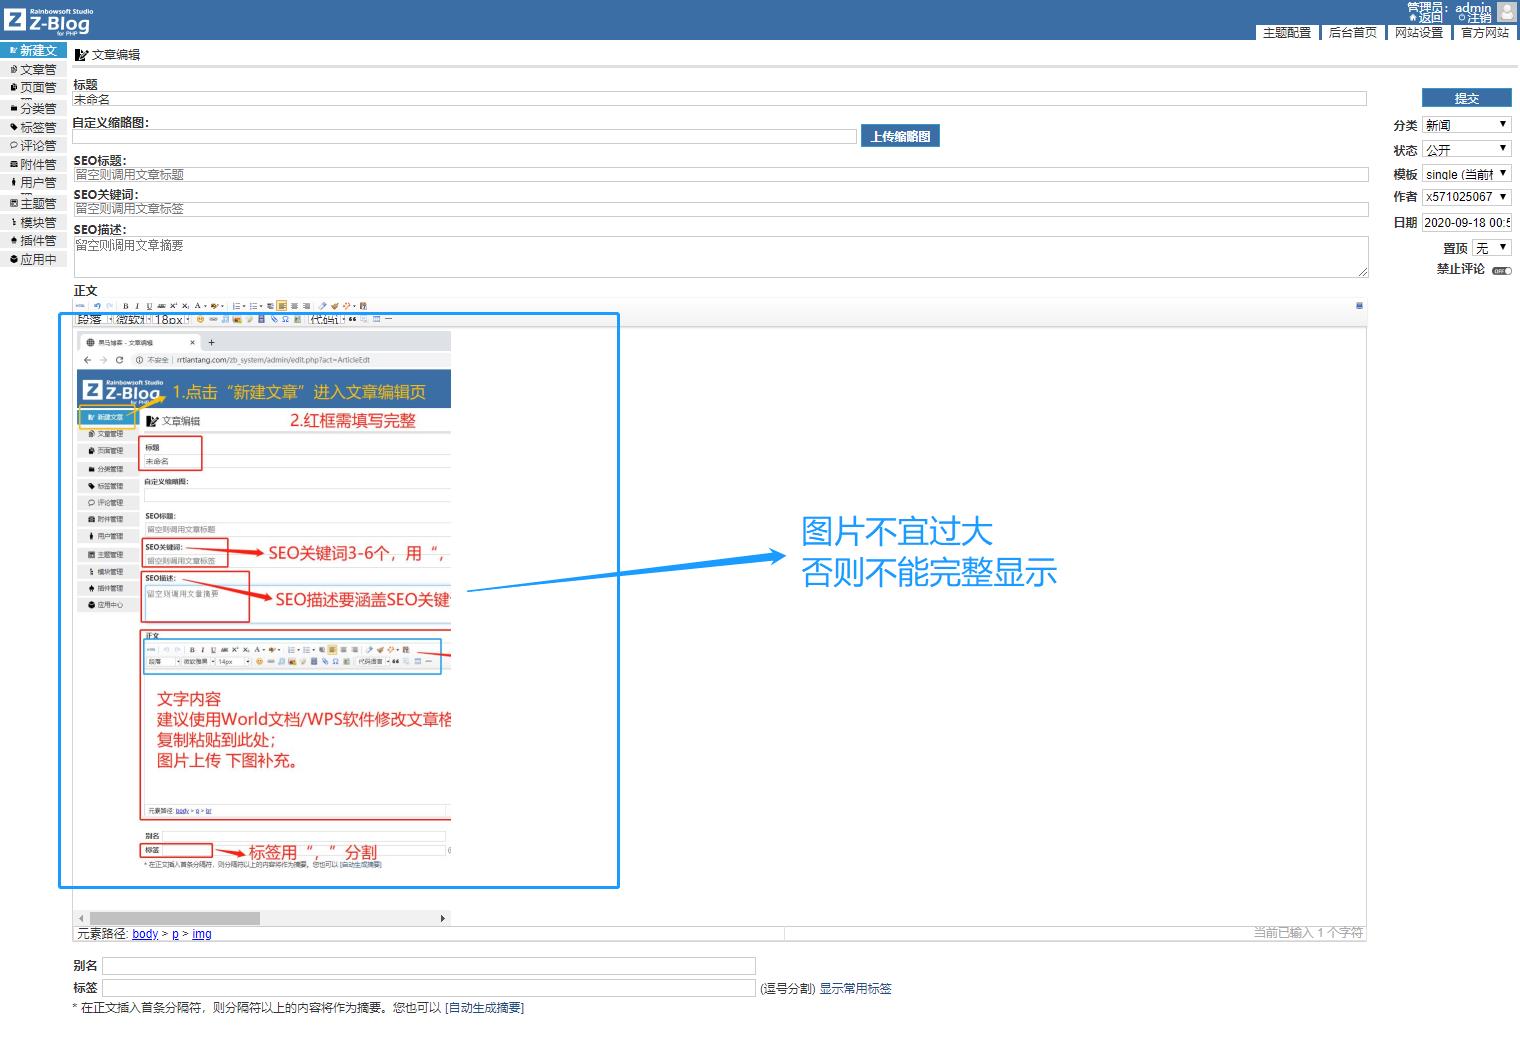
Task: Open 标签管理 in the sidebar
Action: click(x=33, y=127)
